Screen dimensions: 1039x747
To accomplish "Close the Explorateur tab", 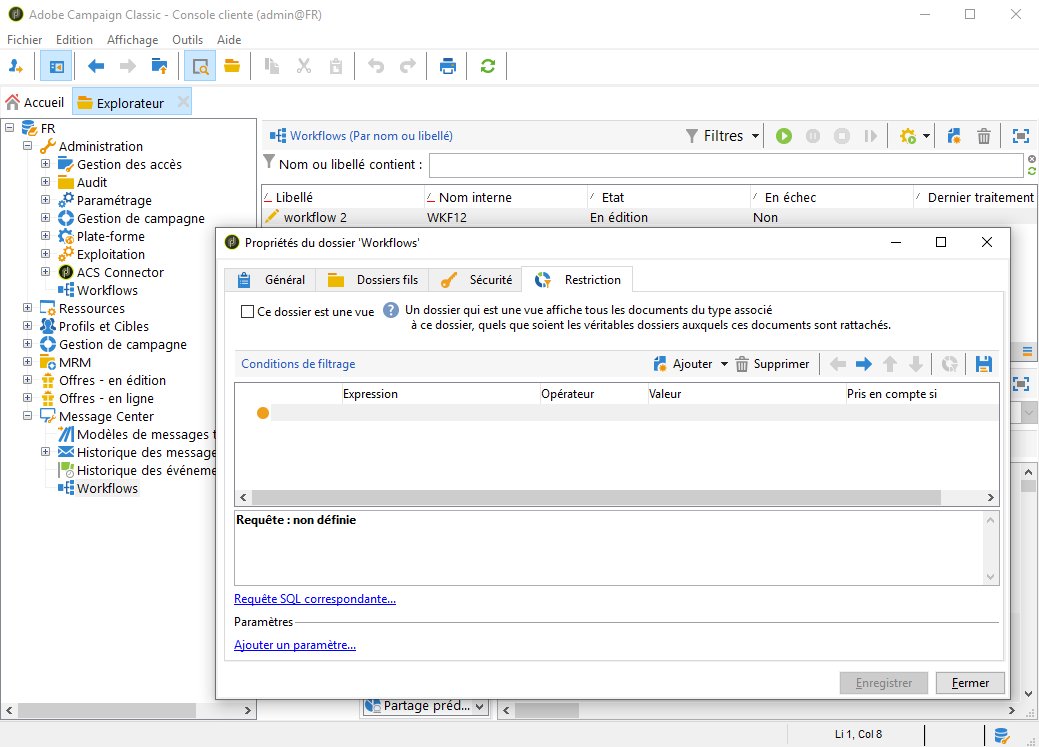I will pyautogui.click(x=183, y=101).
